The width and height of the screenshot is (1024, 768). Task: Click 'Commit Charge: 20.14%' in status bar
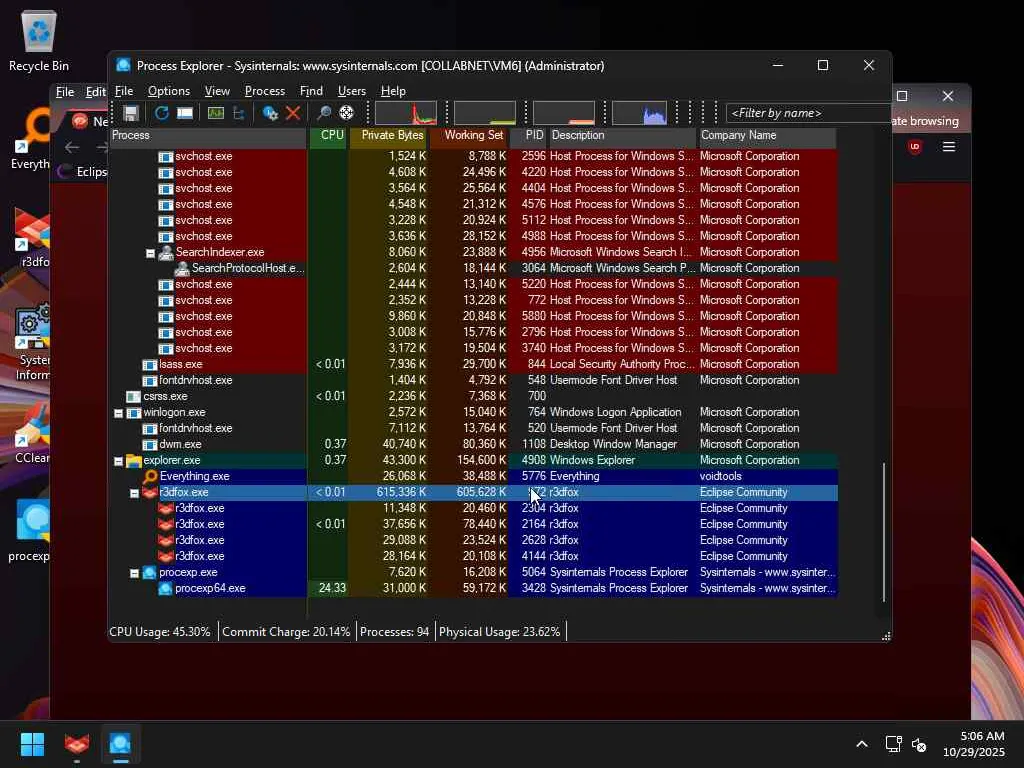pos(286,632)
